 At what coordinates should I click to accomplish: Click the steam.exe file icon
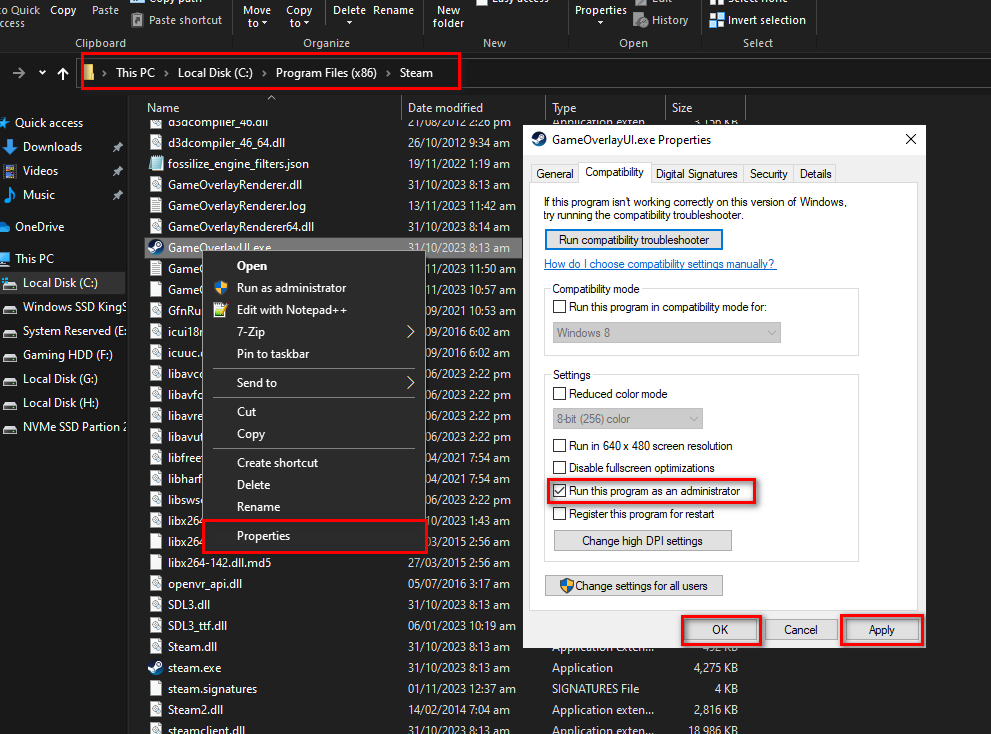coord(155,668)
